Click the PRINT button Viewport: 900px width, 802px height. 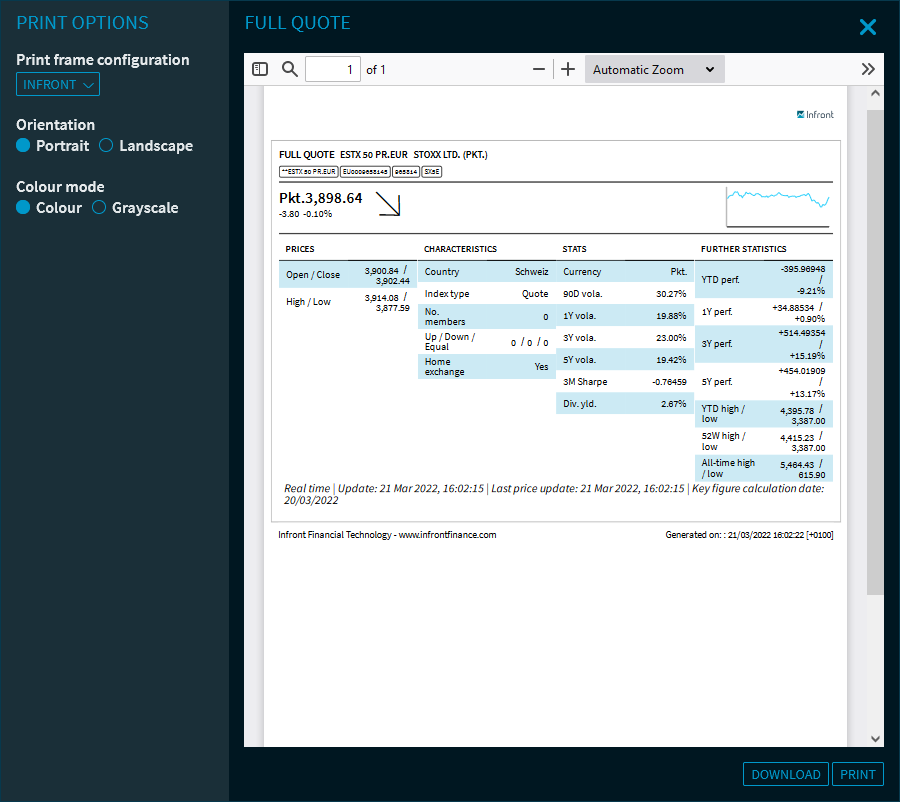click(x=858, y=774)
